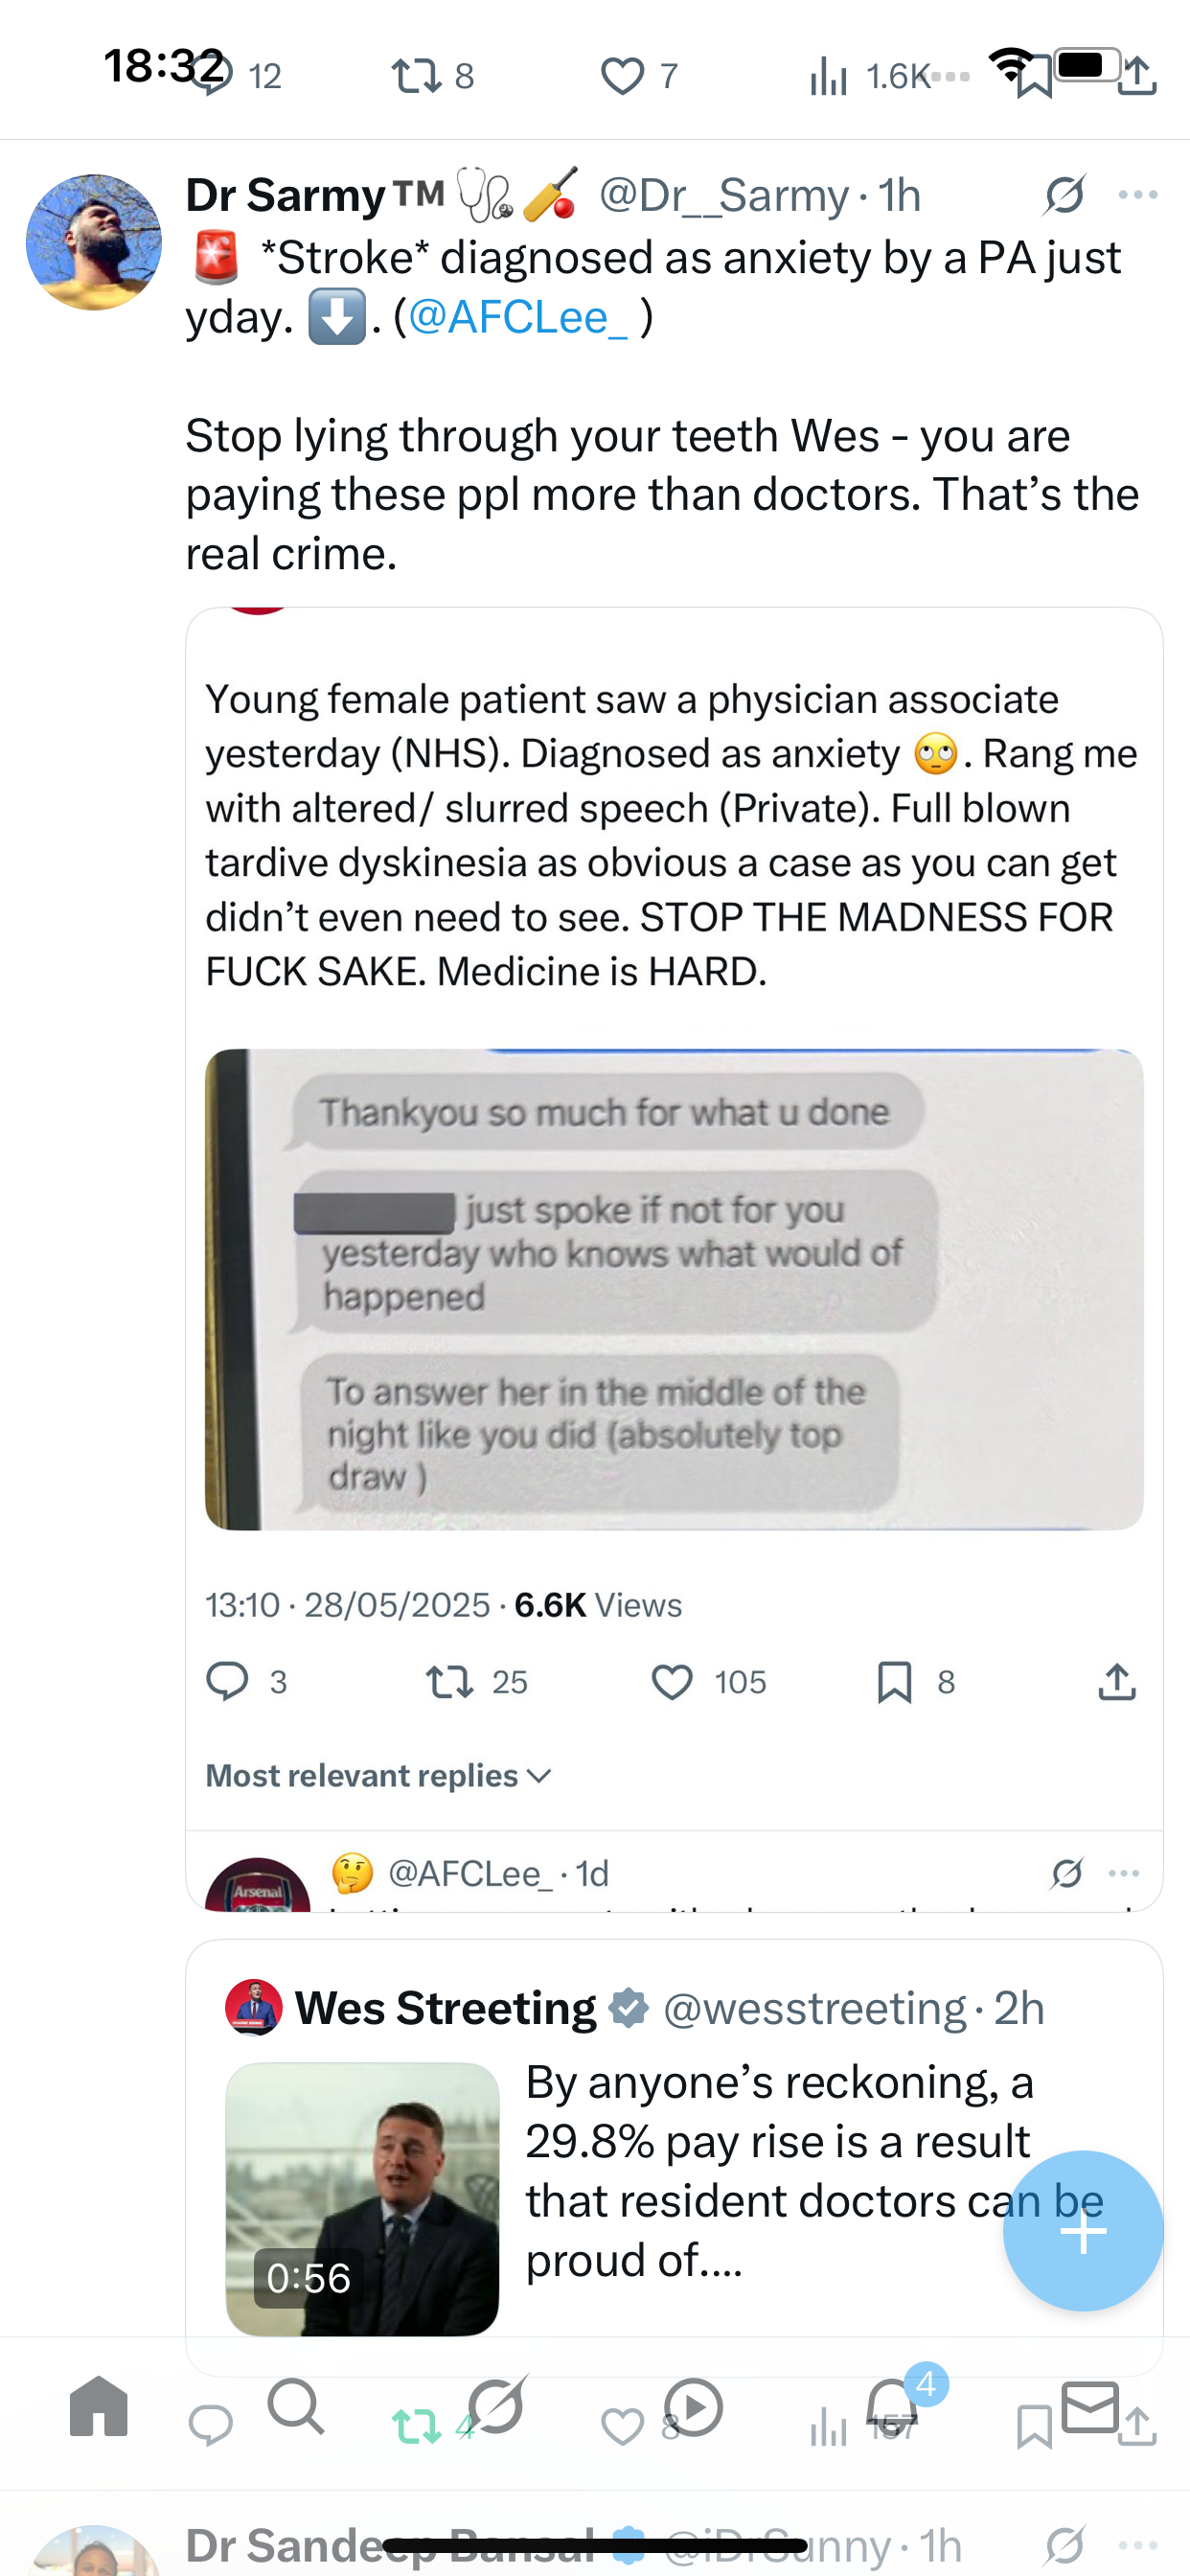Tap the Grok icon on Dr Sarmy post
Screen dimensions: 1190x2576
(1064, 194)
